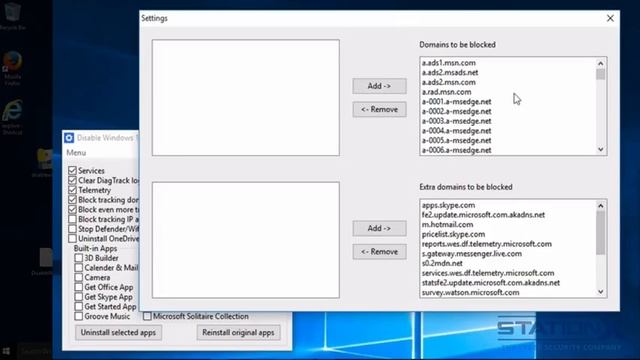
Task: Close the Settings dialog
Action: point(610,18)
